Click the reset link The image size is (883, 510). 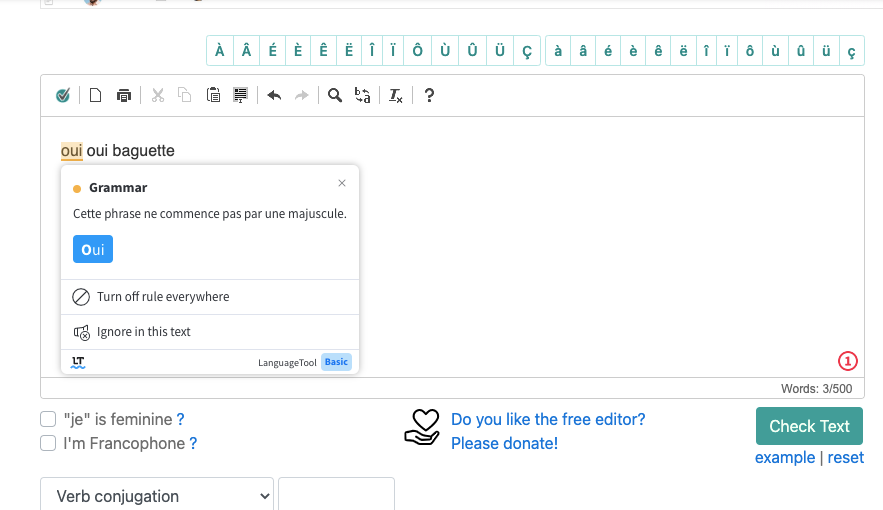click(845, 458)
